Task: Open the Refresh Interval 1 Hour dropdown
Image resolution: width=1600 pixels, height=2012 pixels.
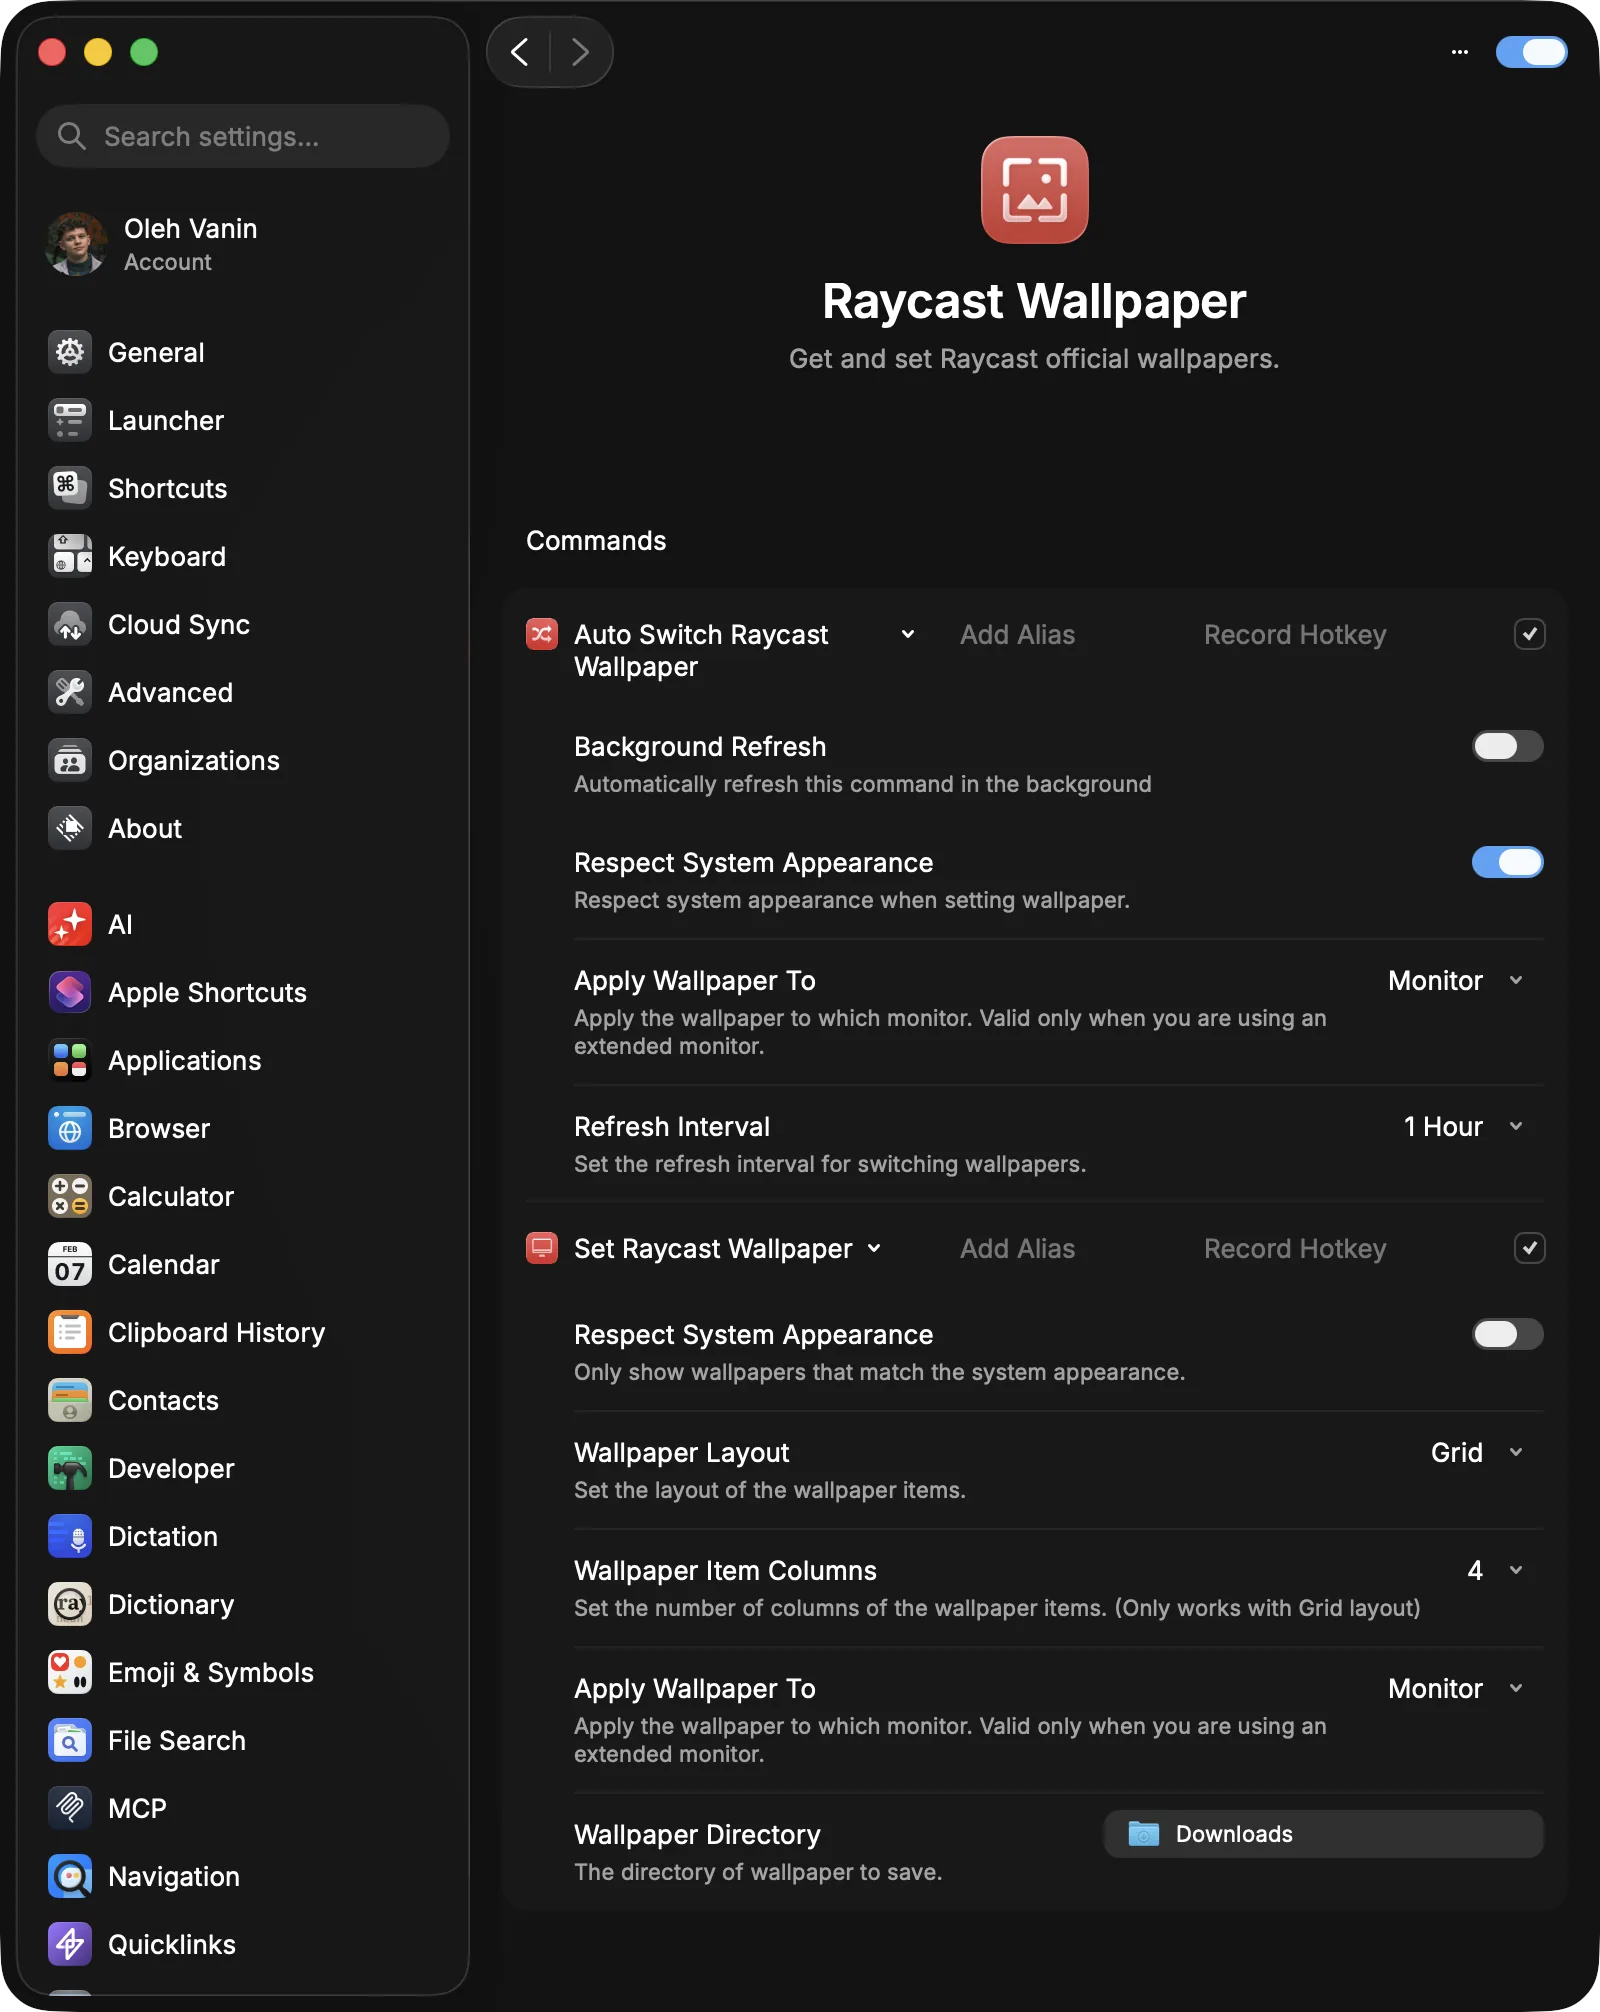Action: coord(1463,1127)
